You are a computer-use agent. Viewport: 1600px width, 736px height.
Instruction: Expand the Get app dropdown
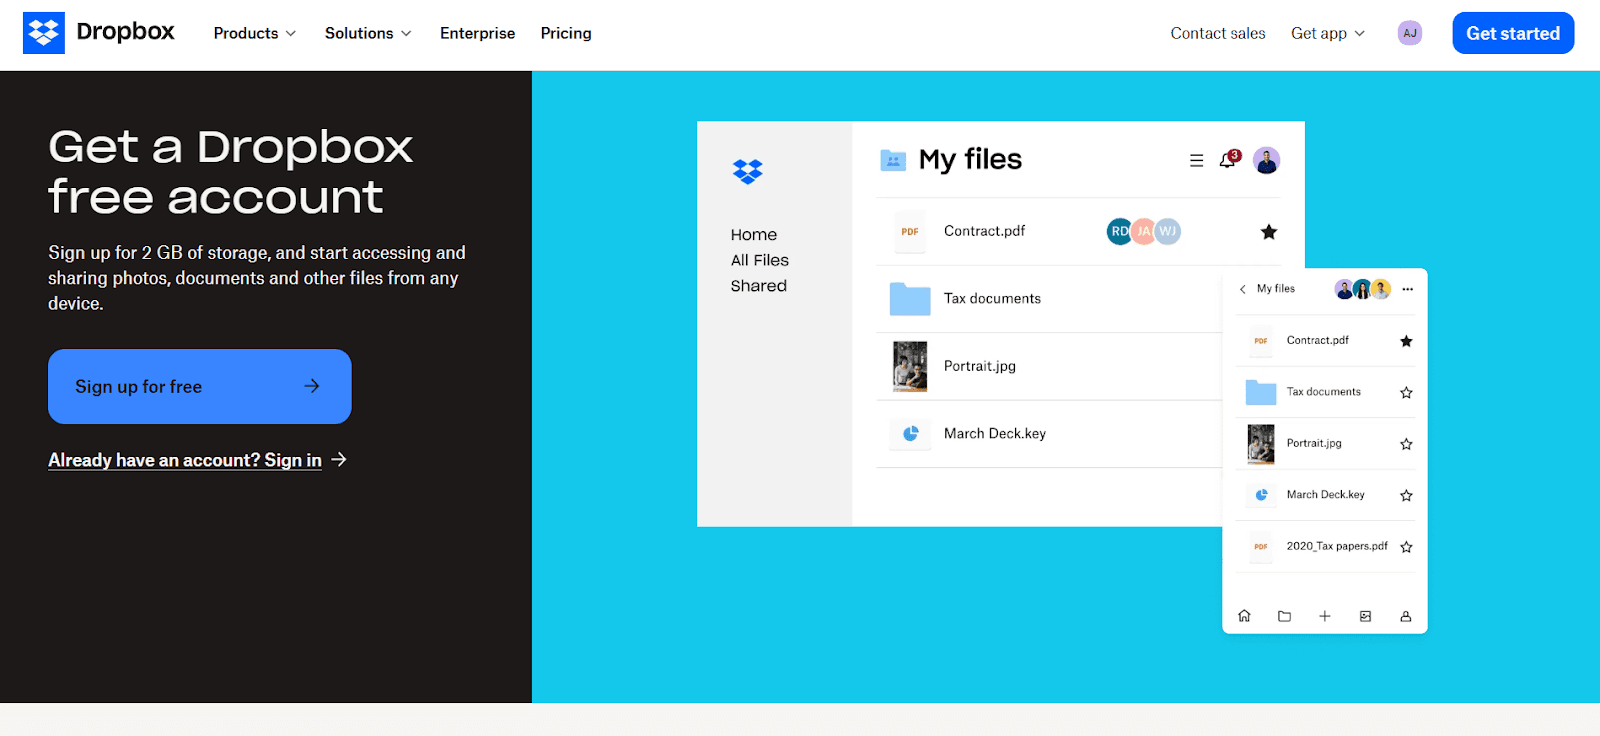(1328, 33)
